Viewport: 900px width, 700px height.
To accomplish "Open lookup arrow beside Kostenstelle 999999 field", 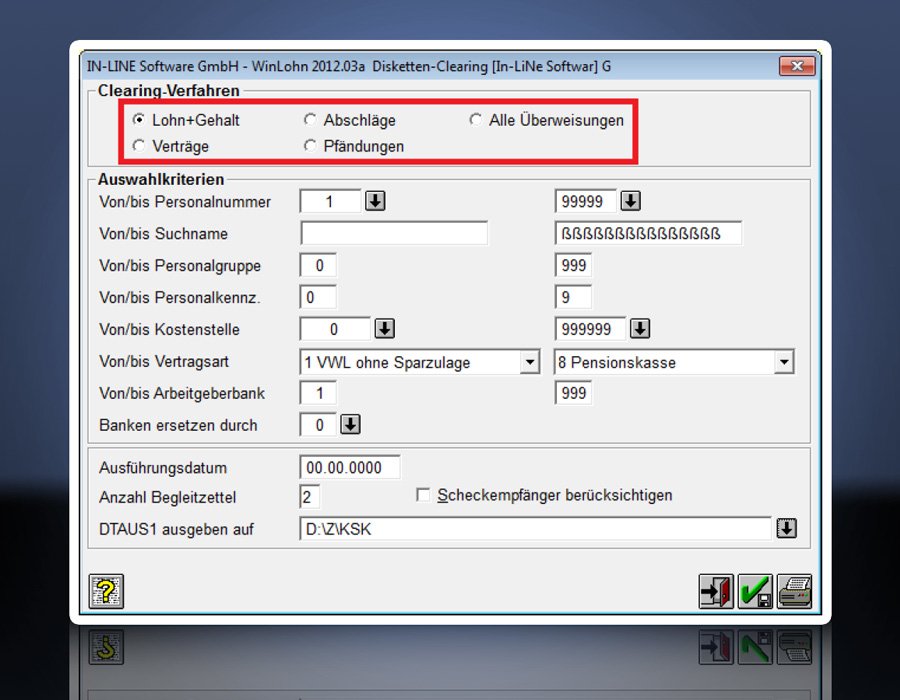I will [640, 329].
